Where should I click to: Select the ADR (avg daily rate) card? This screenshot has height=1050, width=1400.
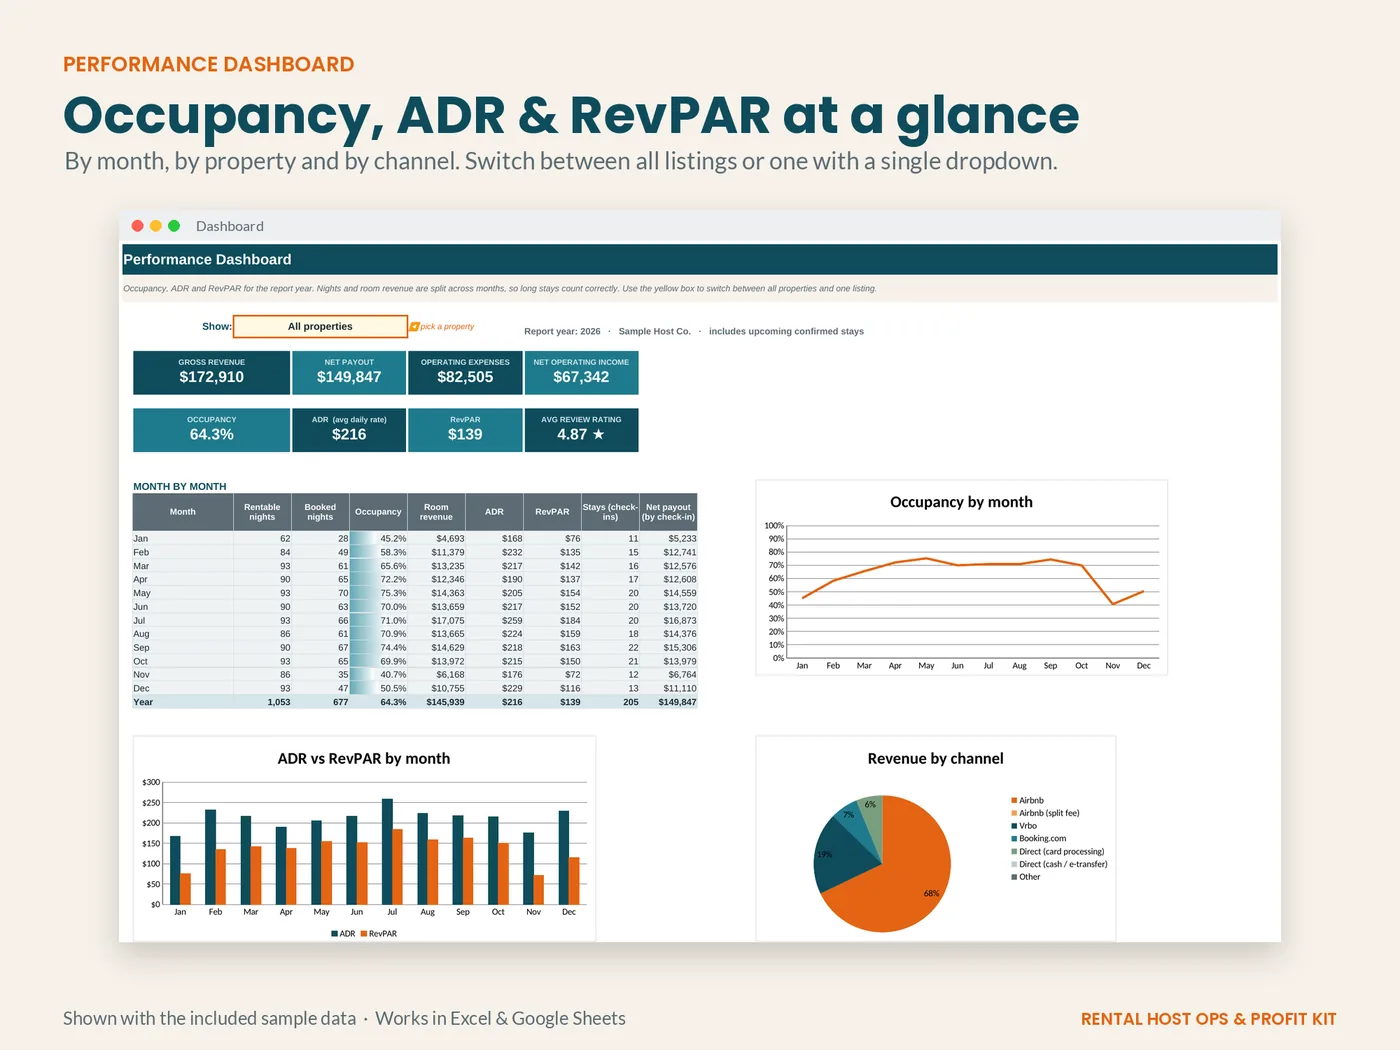pyautogui.click(x=349, y=430)
